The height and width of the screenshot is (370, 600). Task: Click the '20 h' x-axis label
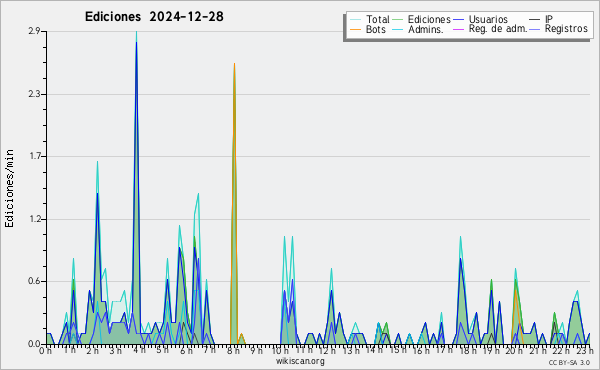(513, 351)
